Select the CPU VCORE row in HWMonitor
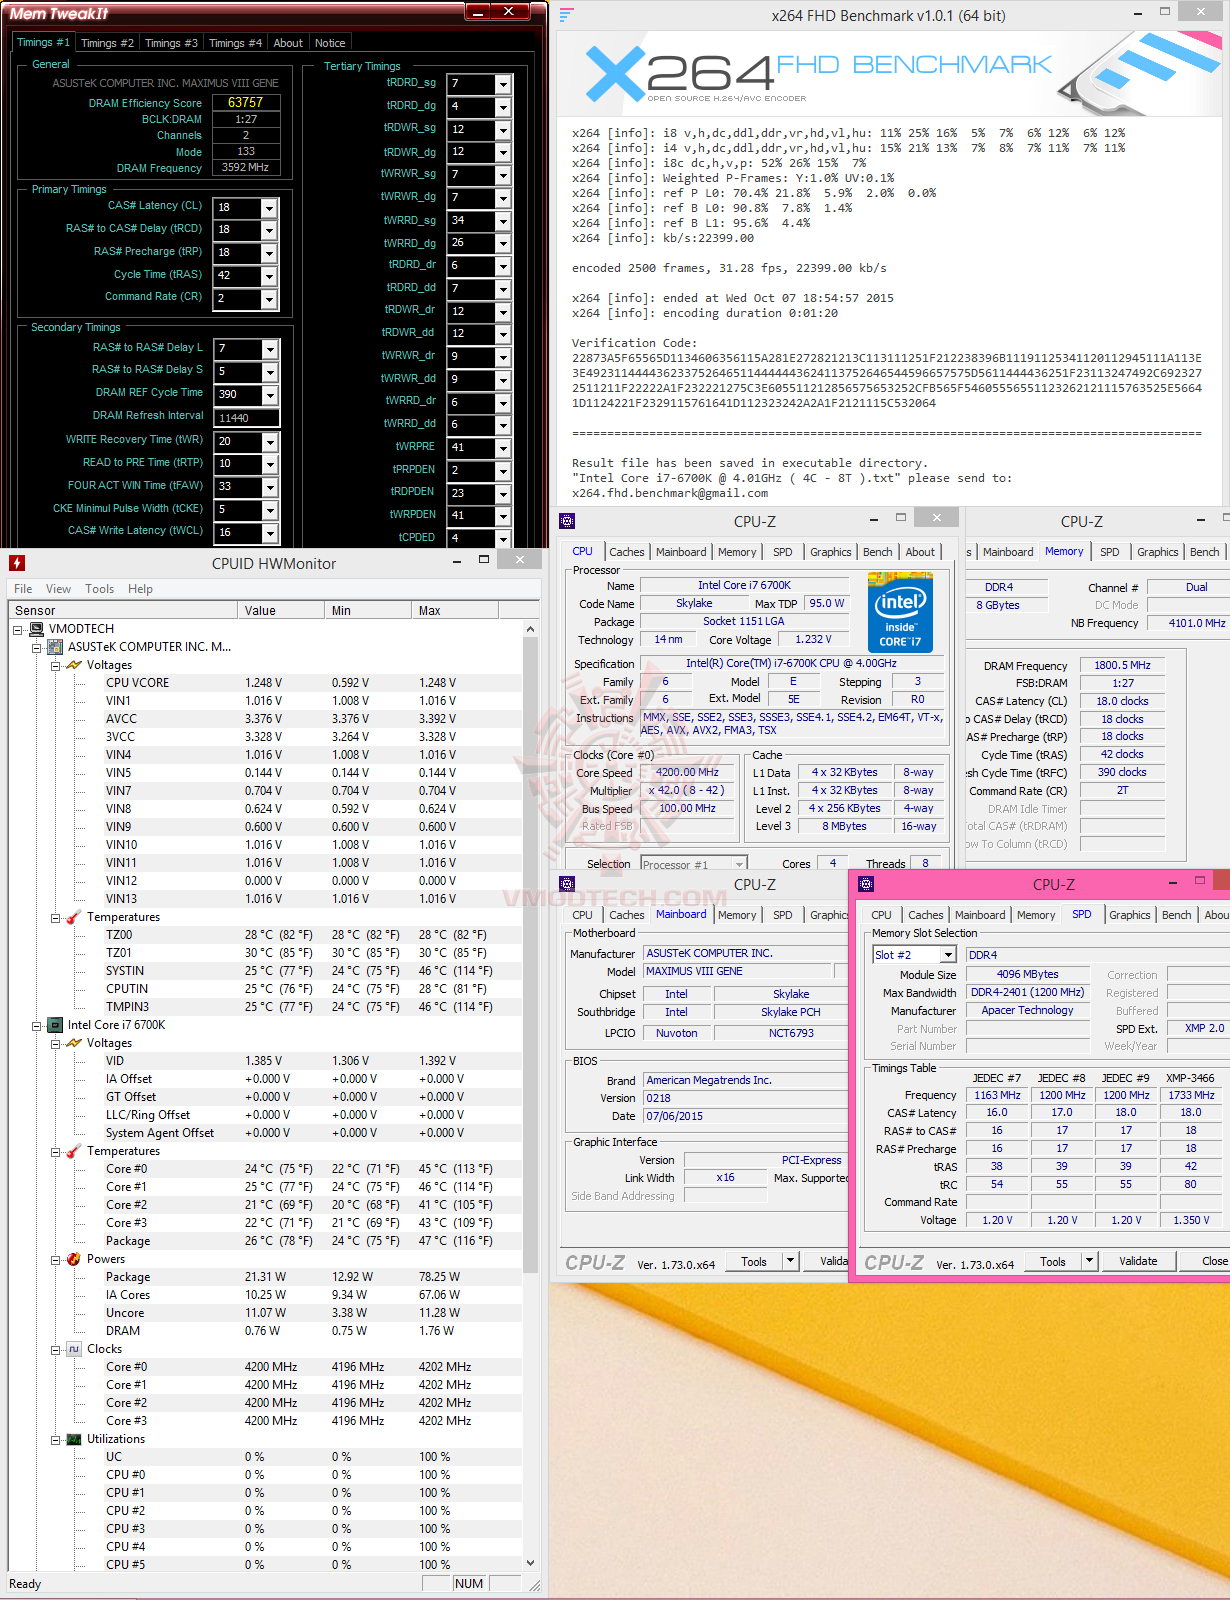 (x=265, y=683)
